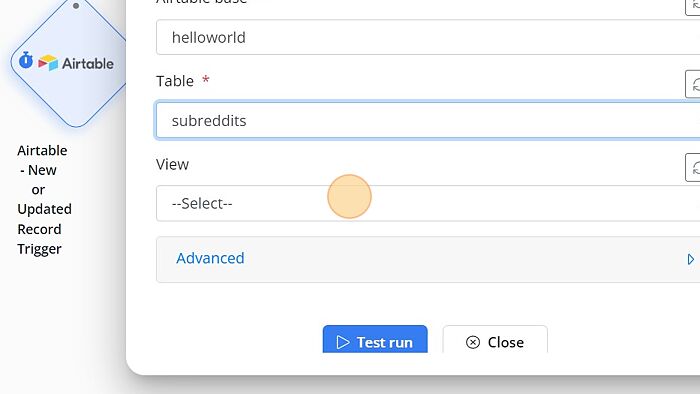700x394 pixels.
Task: Click the play triangle icon in Test run
Action: (343, 342)
